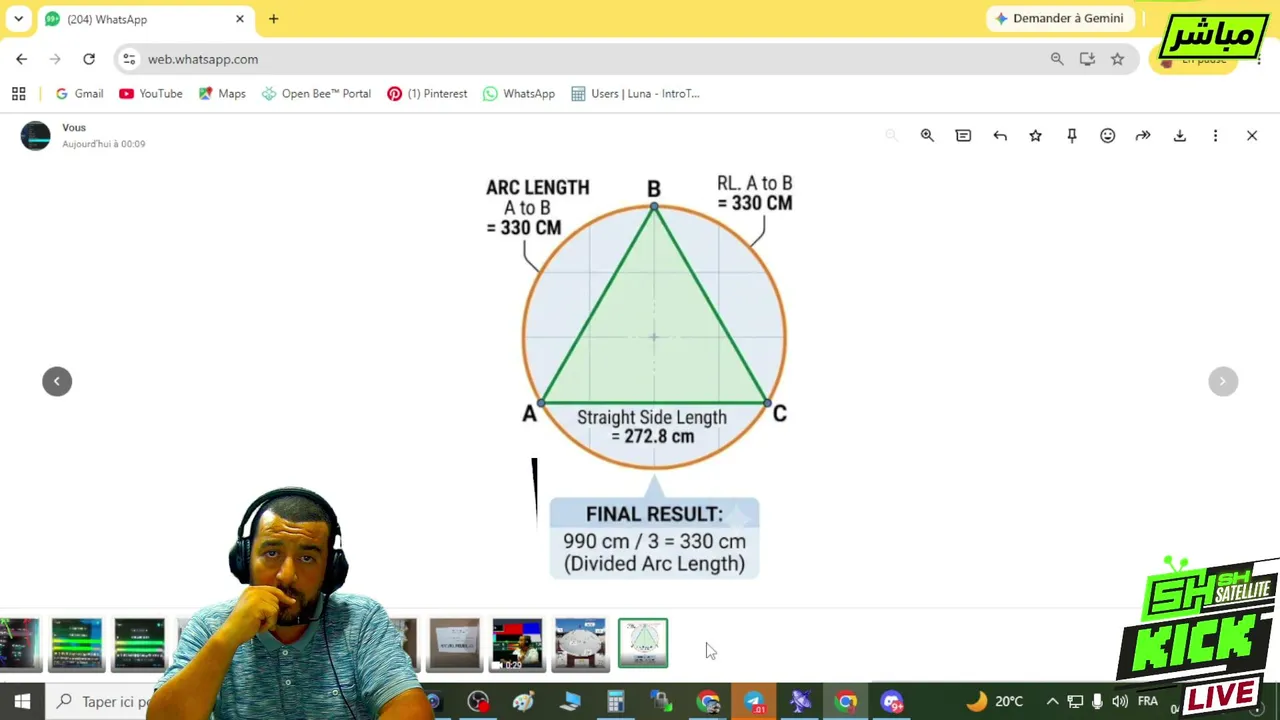Click the greyed zoom-out magnifier in viewer toolbar

coord(891,136)
